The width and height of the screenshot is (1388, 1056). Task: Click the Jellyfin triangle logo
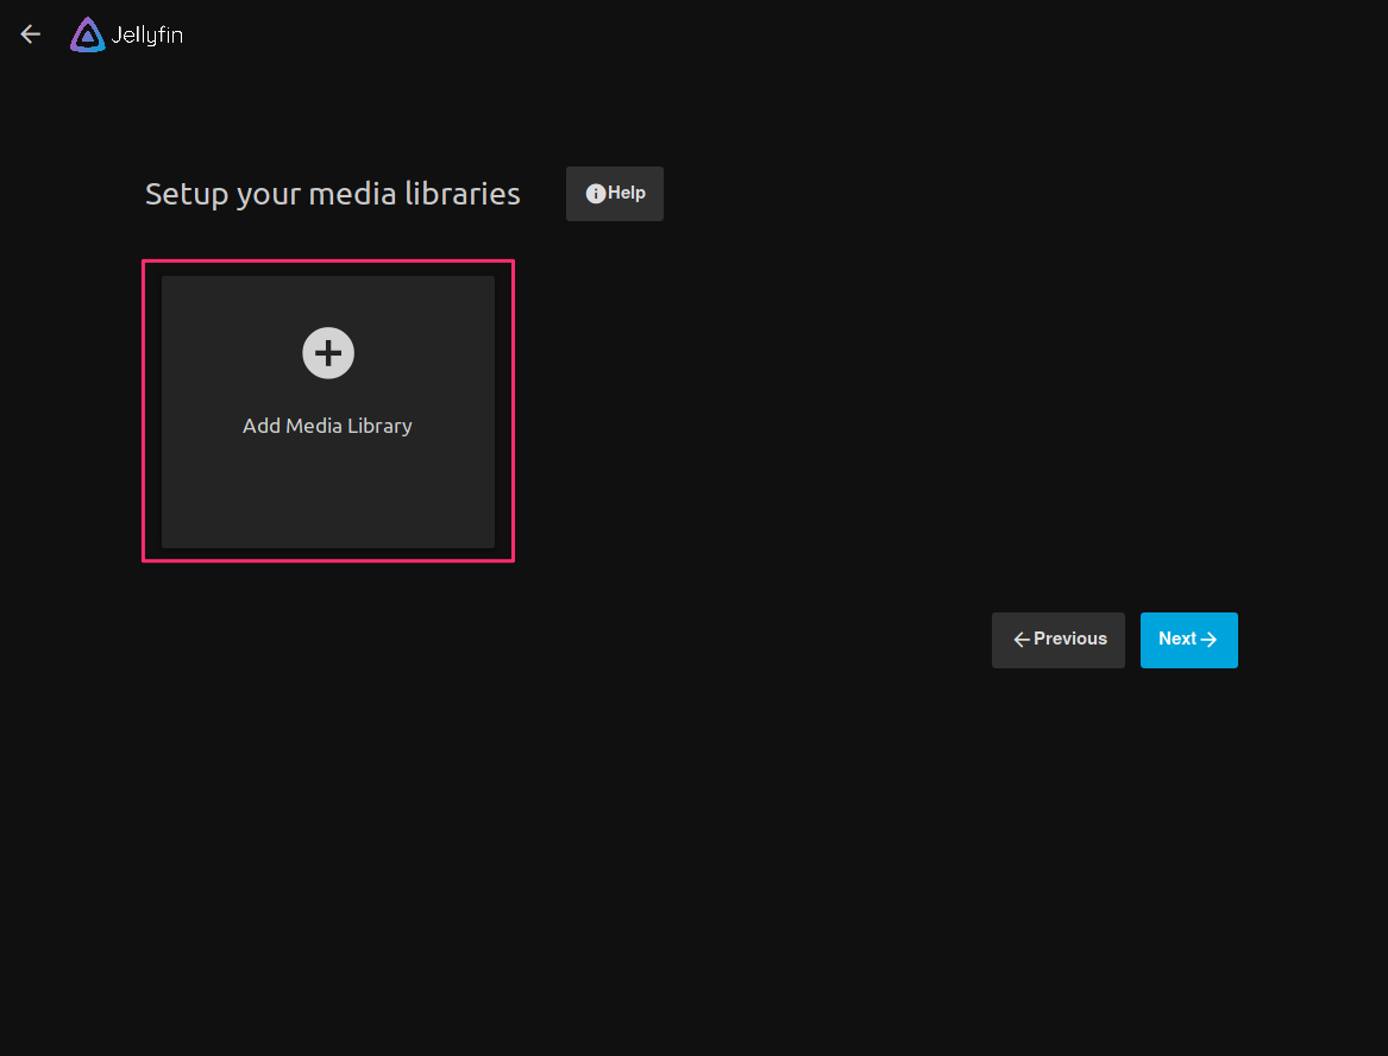(x=87, y=35)
